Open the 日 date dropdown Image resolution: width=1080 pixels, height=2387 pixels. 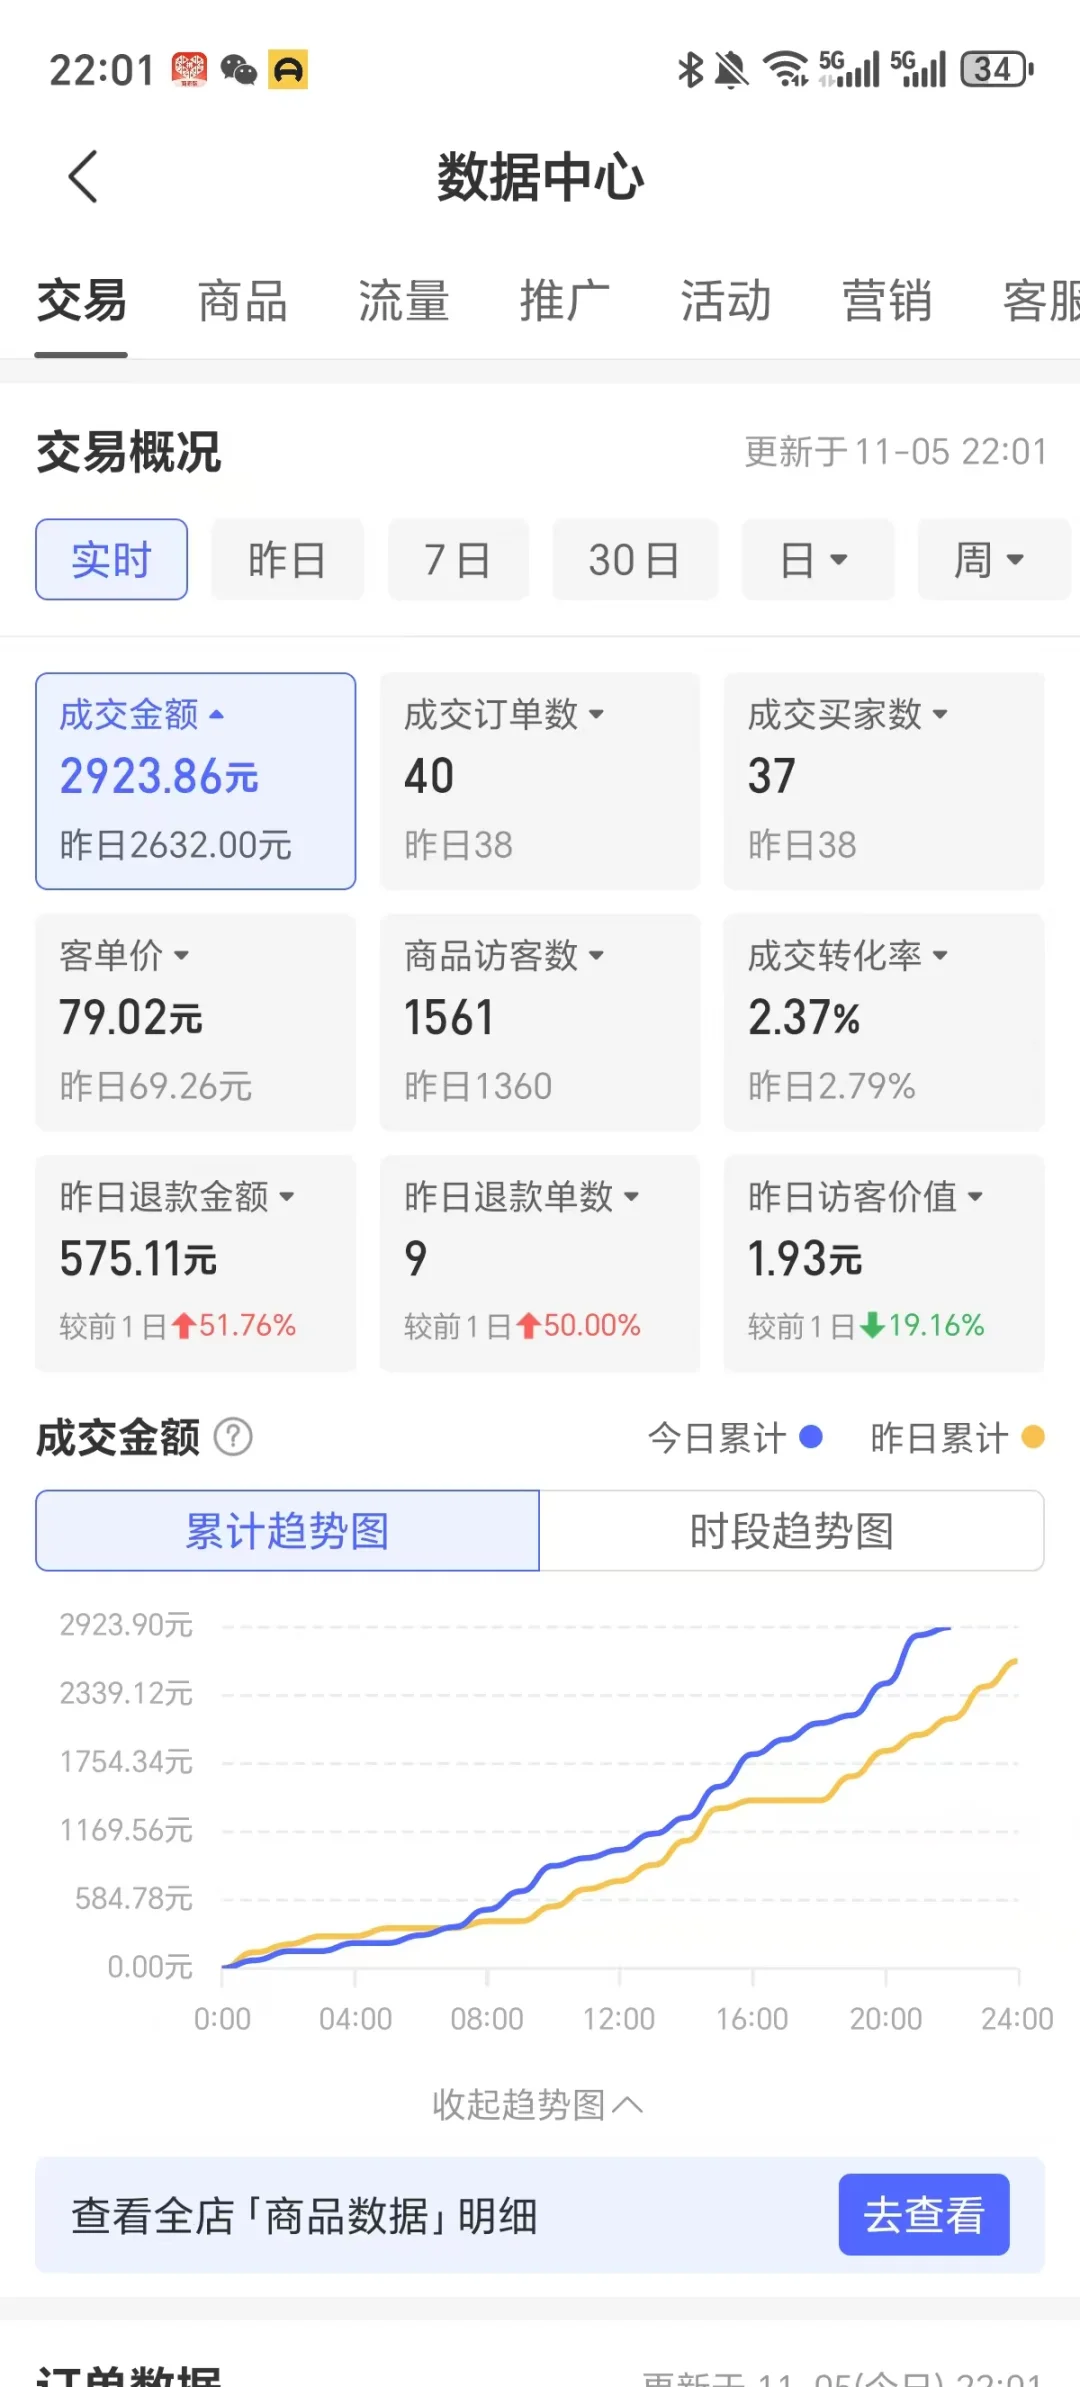[817, 559]
